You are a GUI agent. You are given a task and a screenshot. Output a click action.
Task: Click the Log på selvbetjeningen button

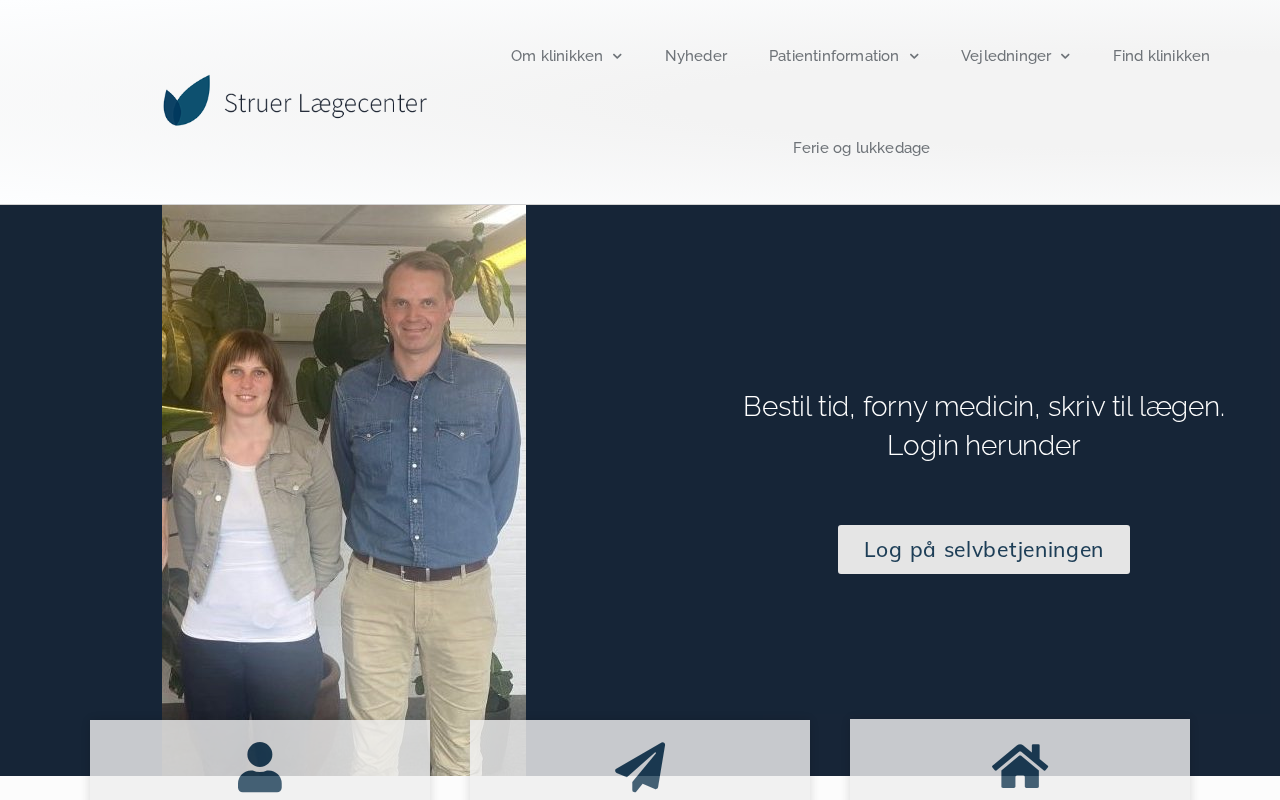(x=984, y=549)
